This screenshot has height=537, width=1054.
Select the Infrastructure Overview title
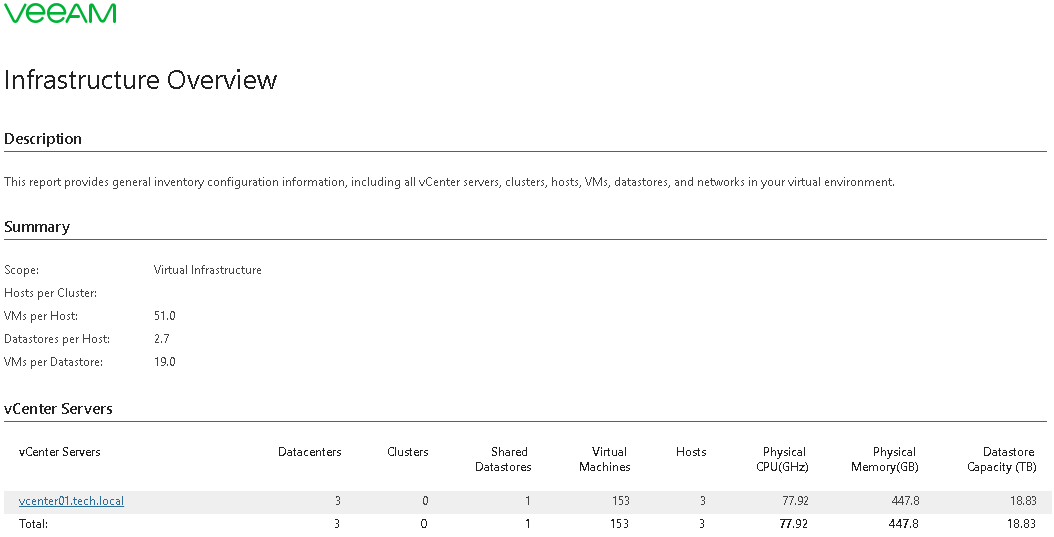[x=140, y=80]
